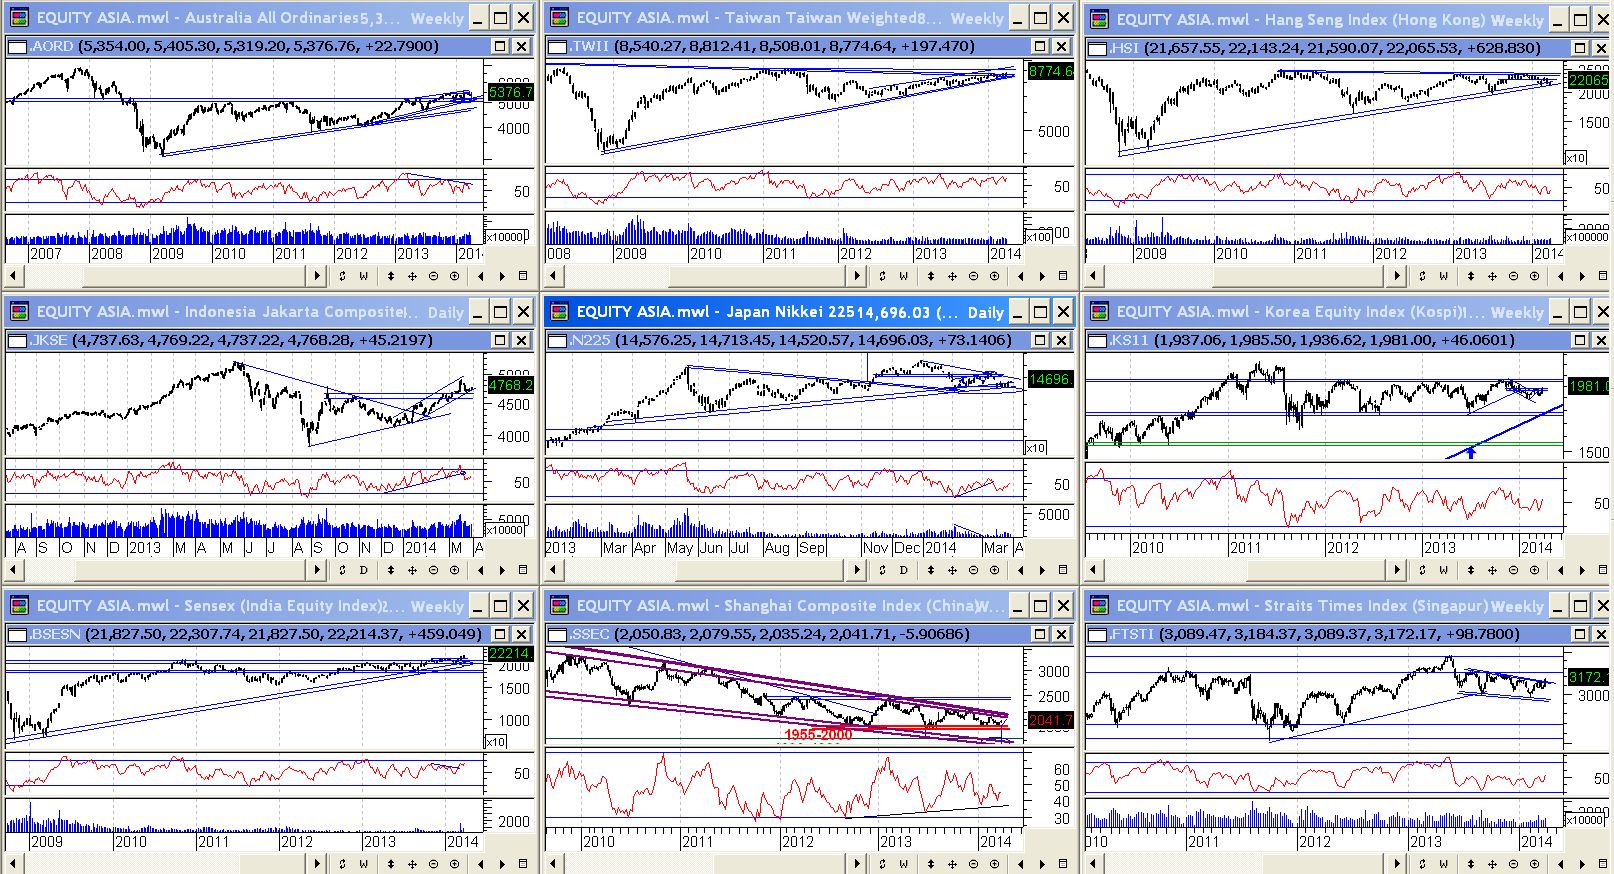Open the W periodicity selector in Hang Seng window
Viewport: 1614px width, 874px height.
point(1443,276)
